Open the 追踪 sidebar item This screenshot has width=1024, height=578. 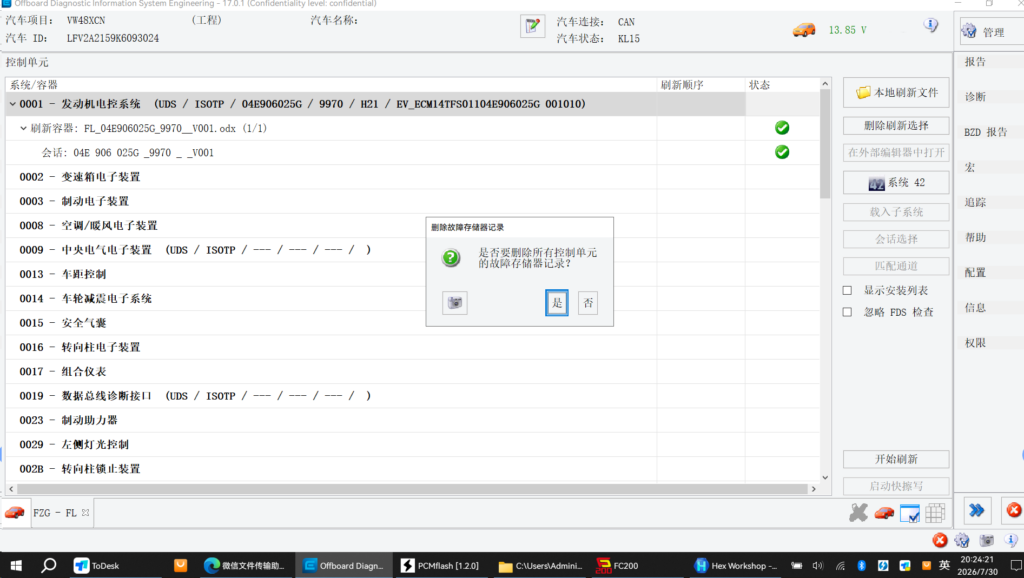[975, 202]
